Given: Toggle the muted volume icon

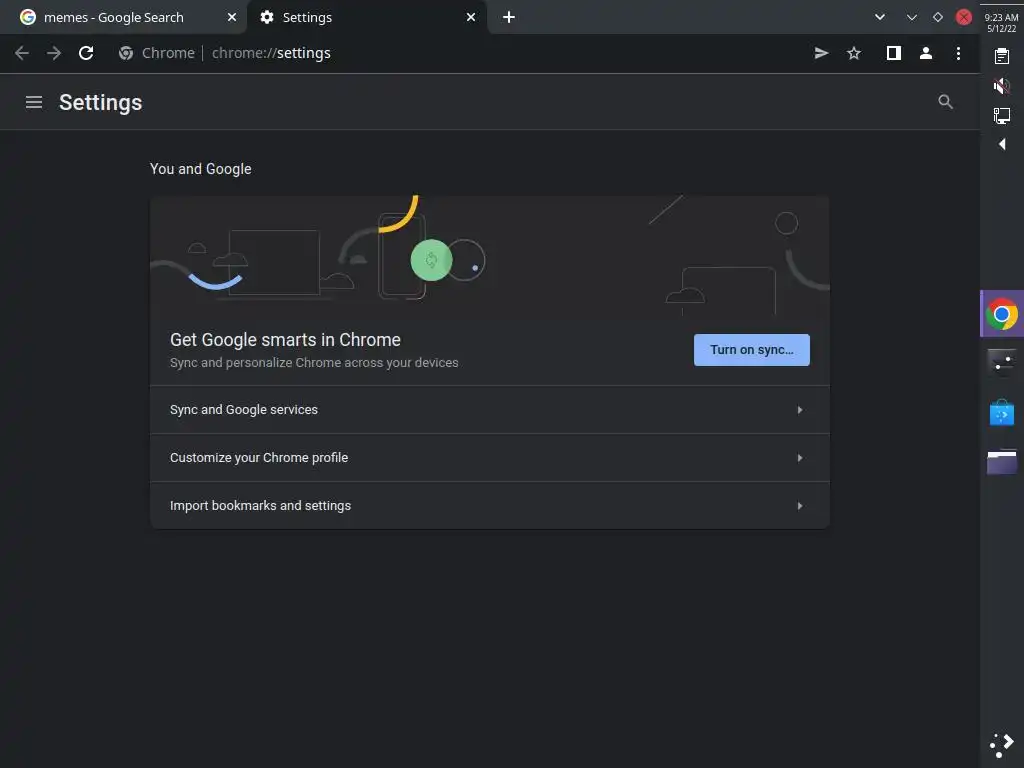Looking at the screenshot, I should (x=1002, y=86).
